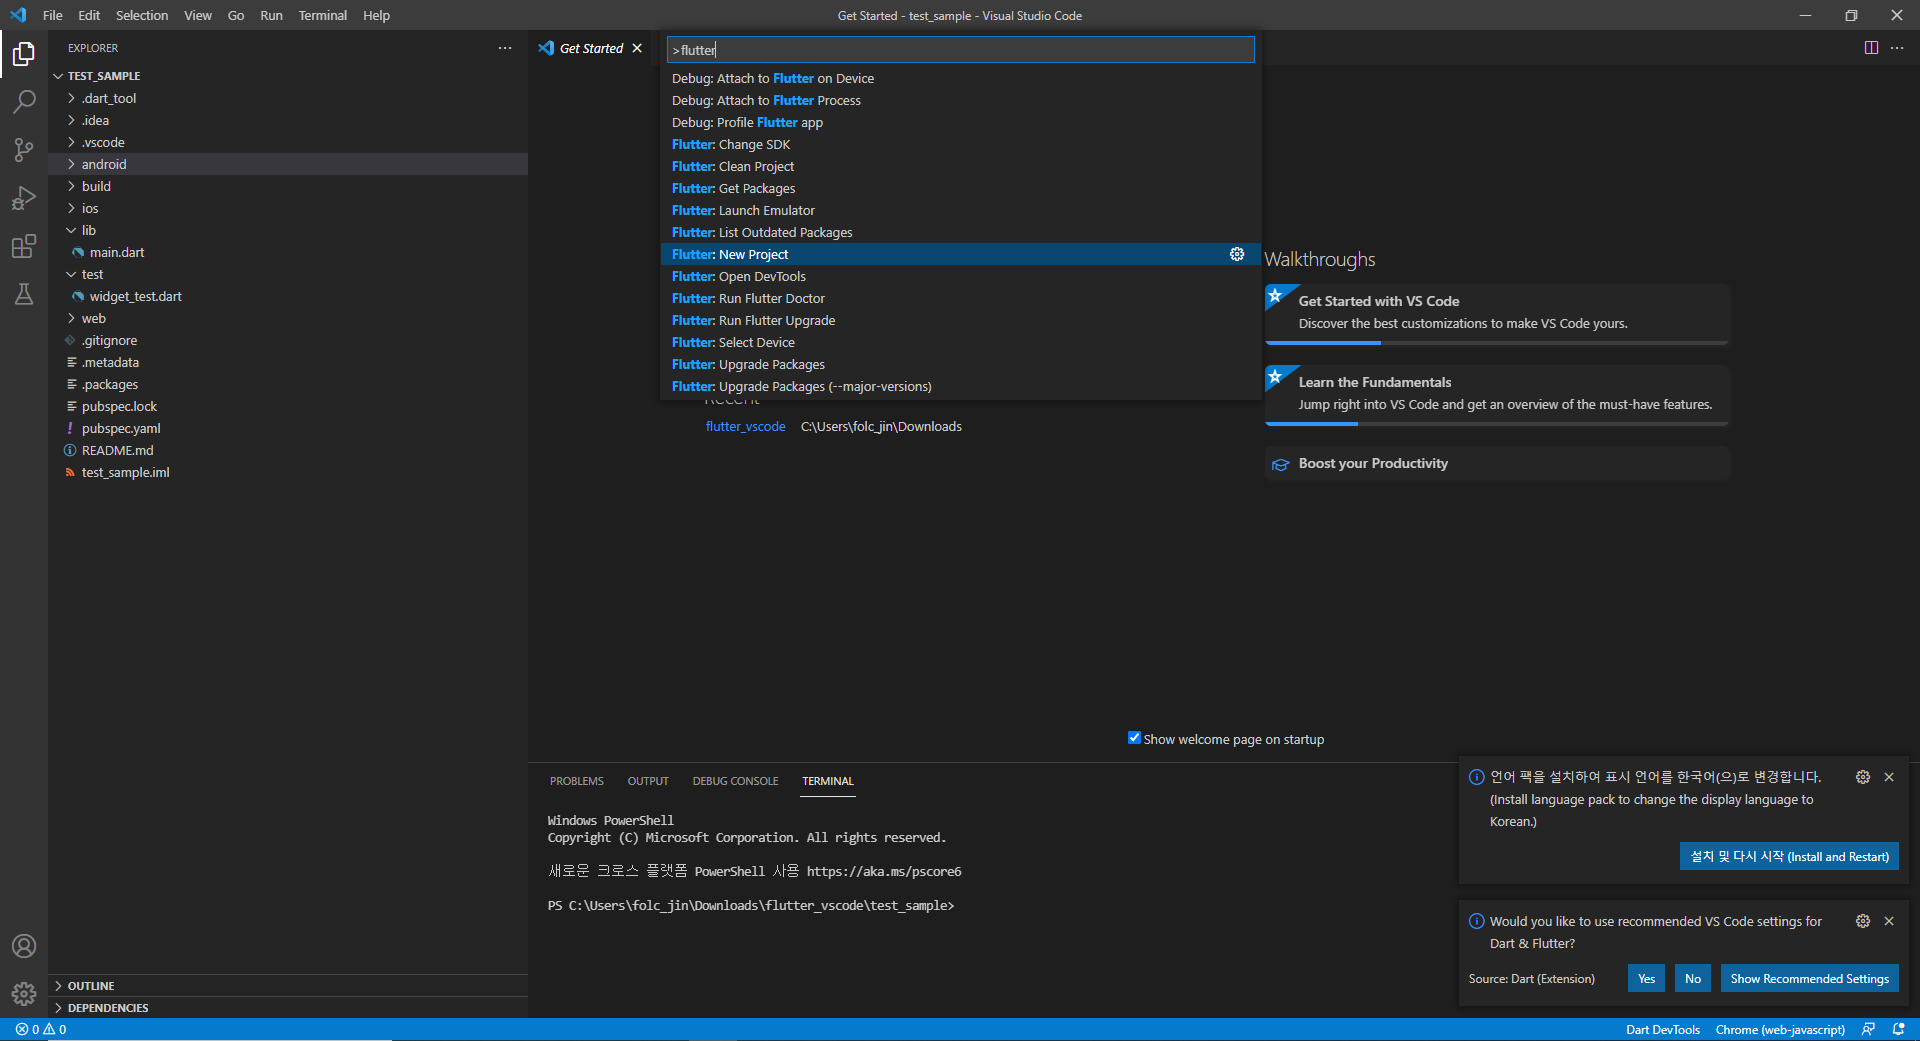Screen dimensions: 1920x1041
Task: Open the Explorer view in activity bar
Action: (24, 53)
